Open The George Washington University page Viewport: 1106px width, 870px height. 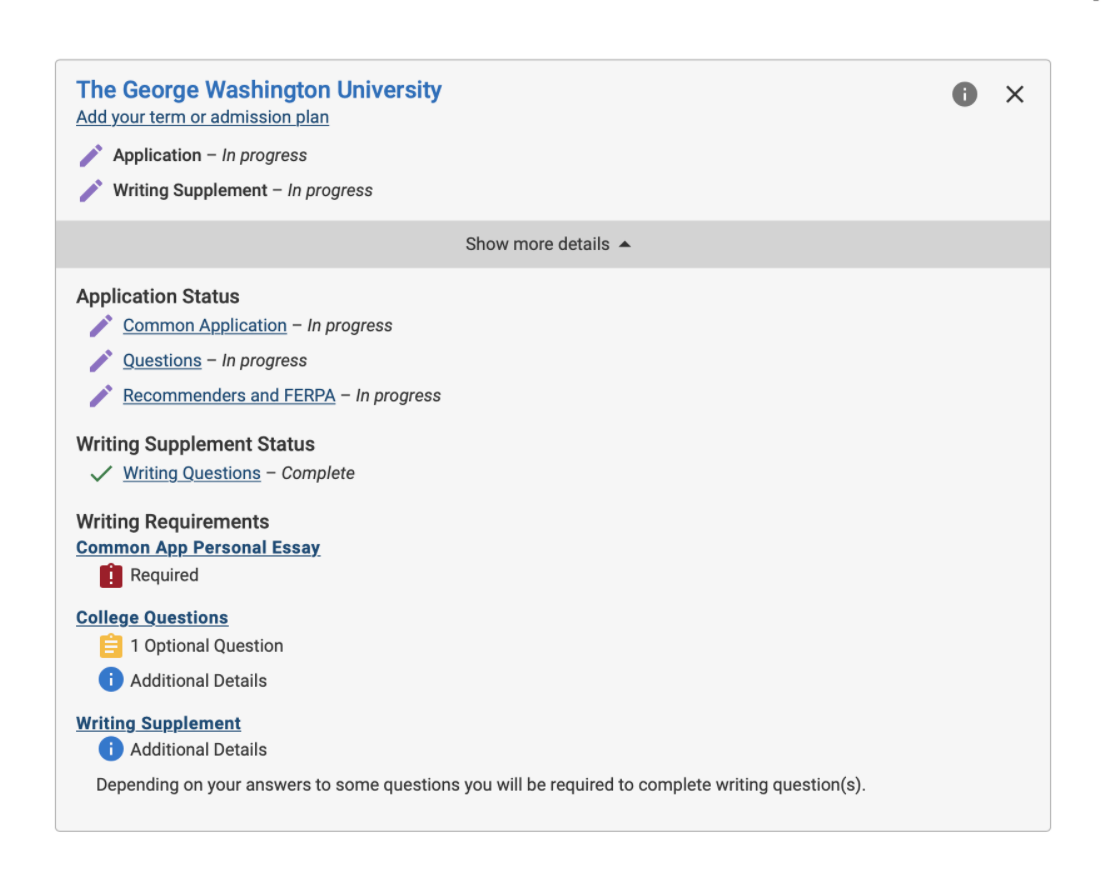[x=258, y=89]
